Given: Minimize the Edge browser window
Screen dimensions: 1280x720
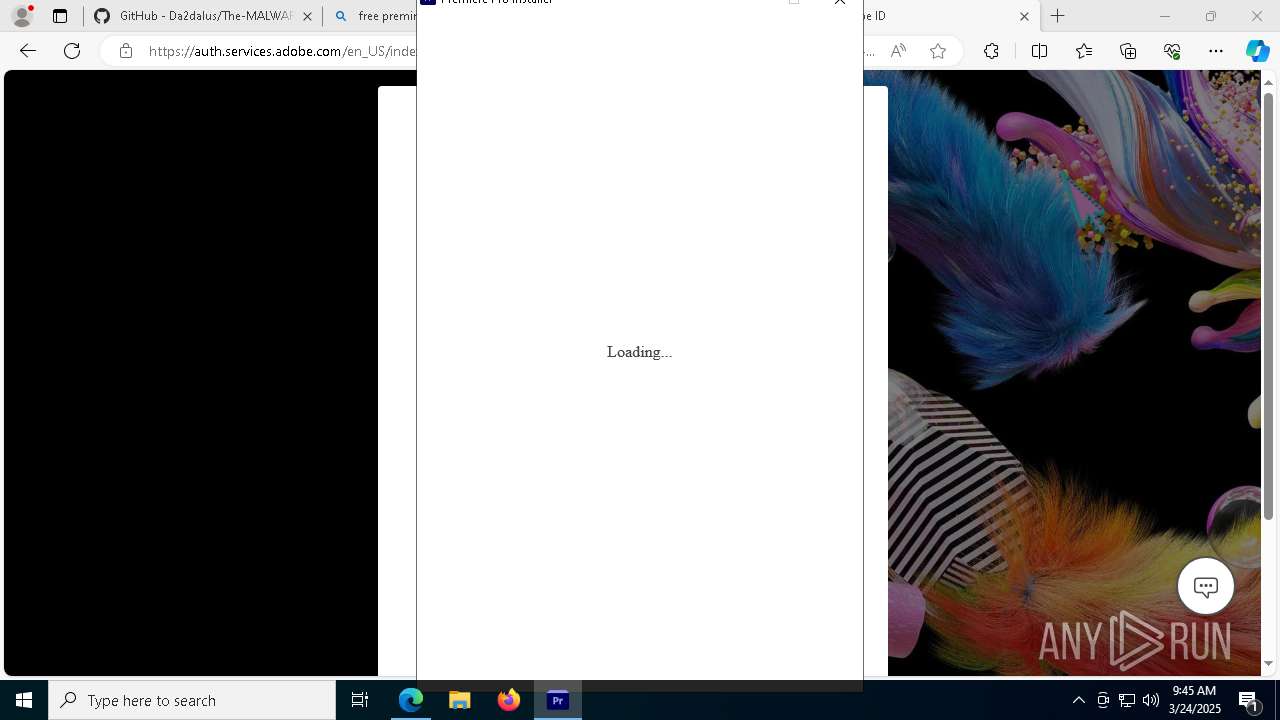Looking at the screenshot, I should tap(1164, 16).
